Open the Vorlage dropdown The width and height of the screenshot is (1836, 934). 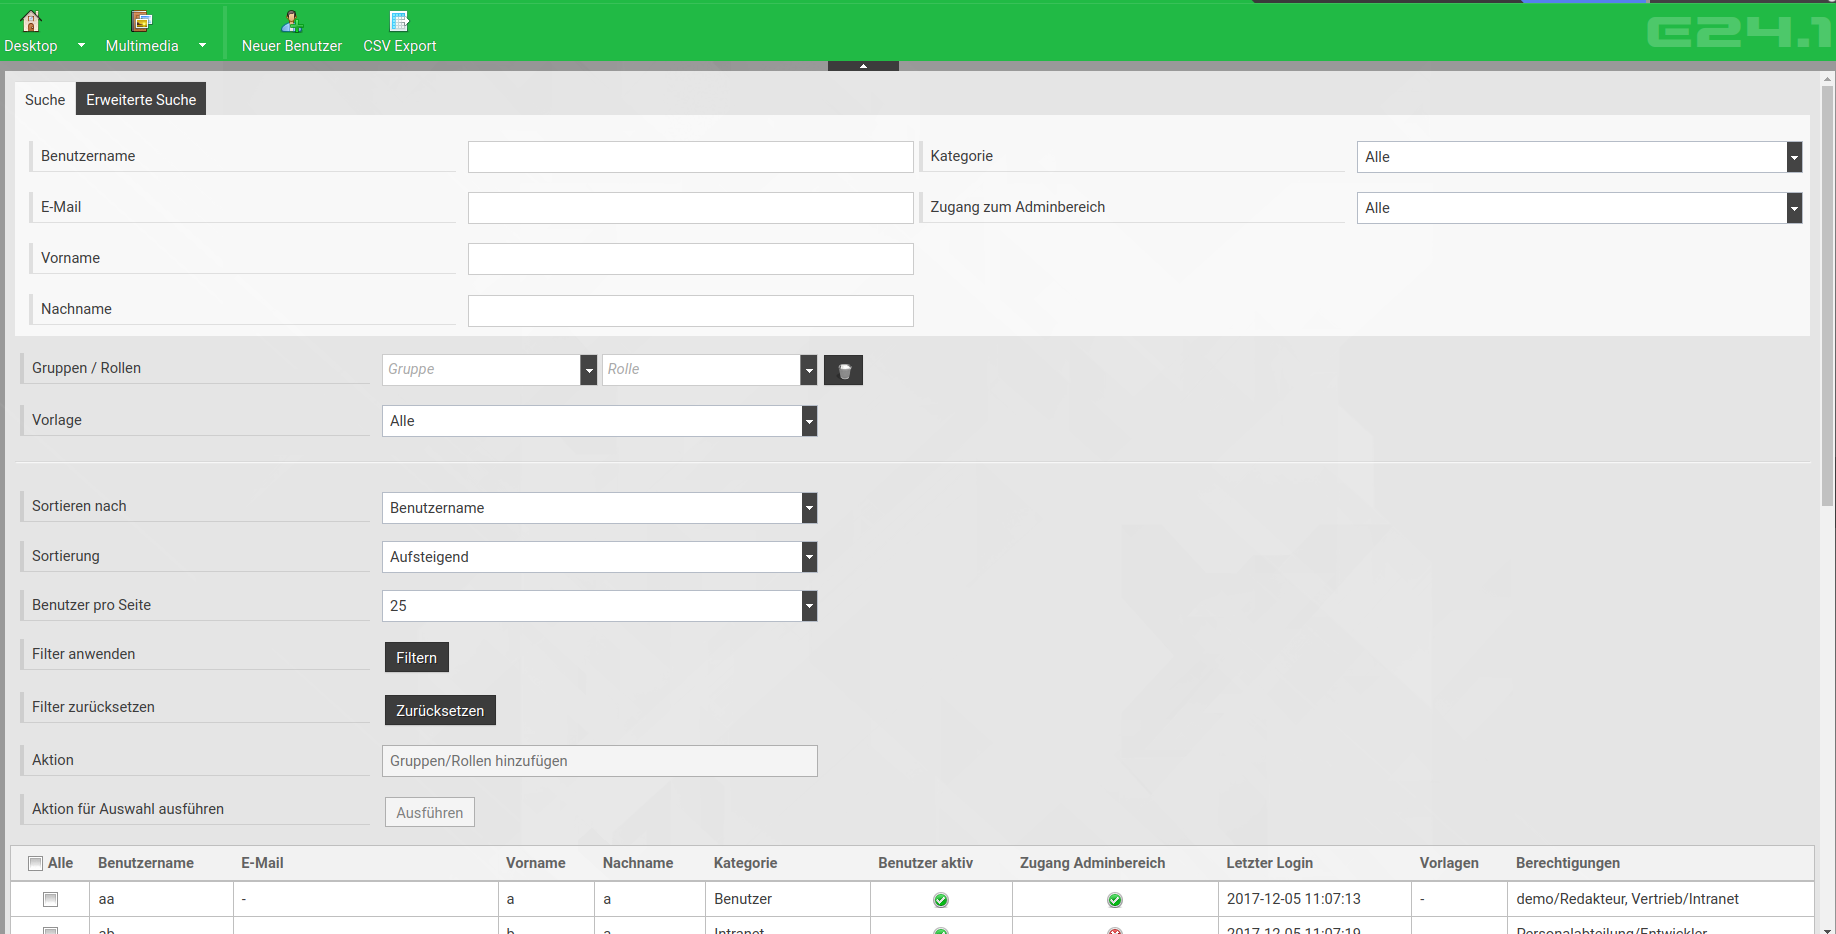[599, 421]
